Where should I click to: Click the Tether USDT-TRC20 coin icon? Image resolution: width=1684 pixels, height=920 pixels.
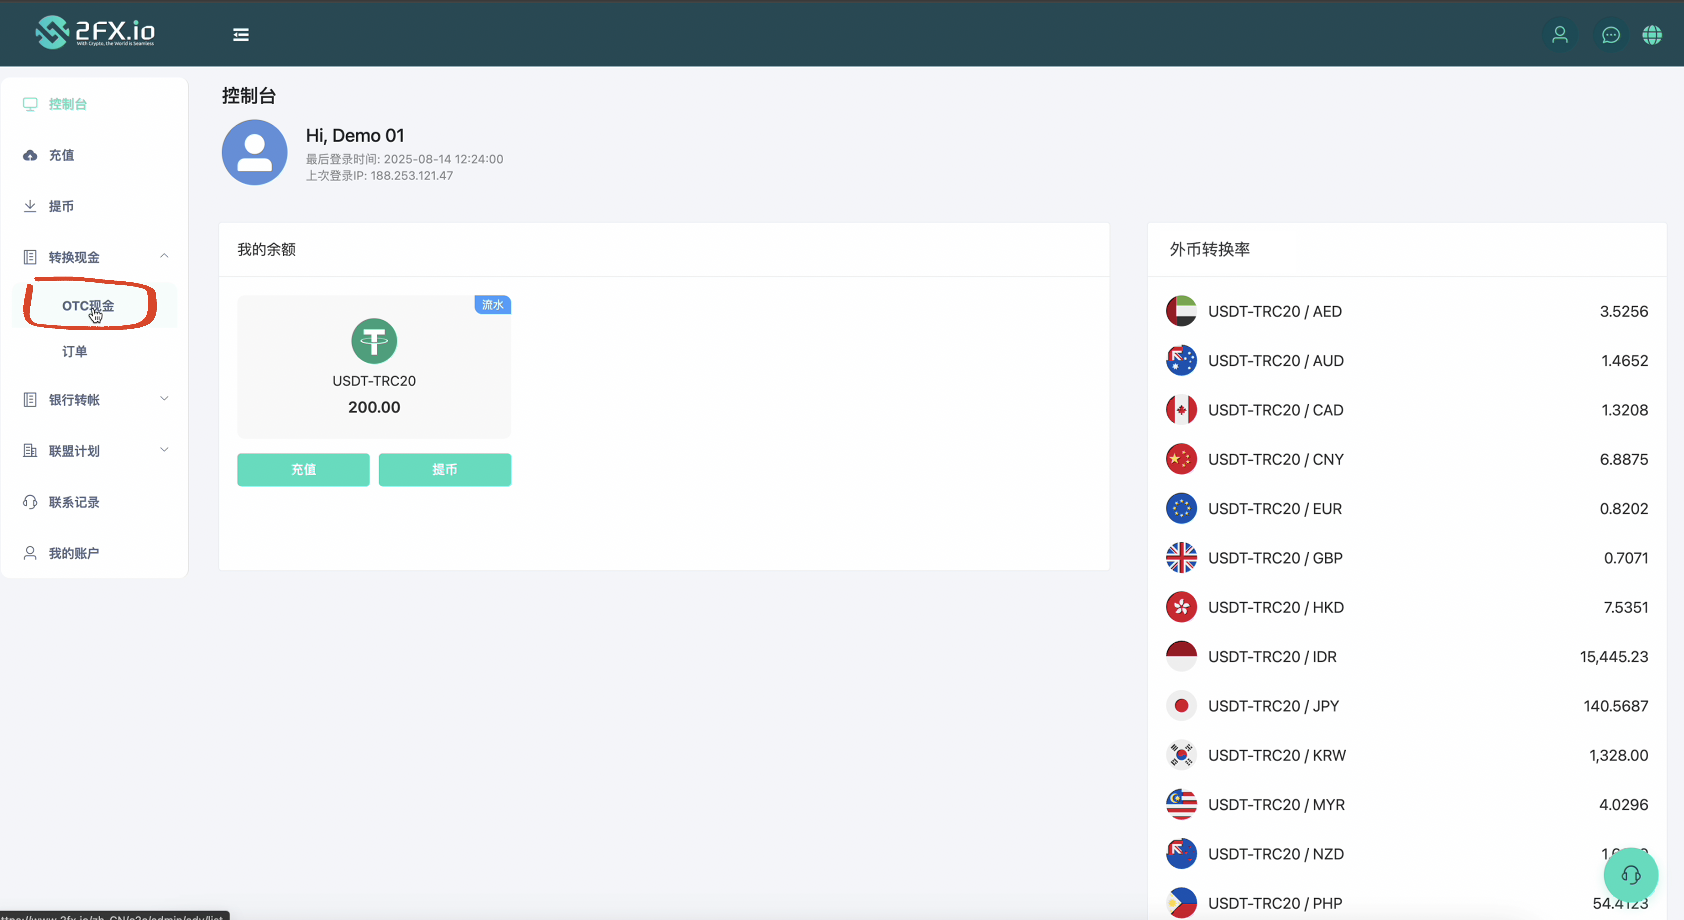coord(374,341)
